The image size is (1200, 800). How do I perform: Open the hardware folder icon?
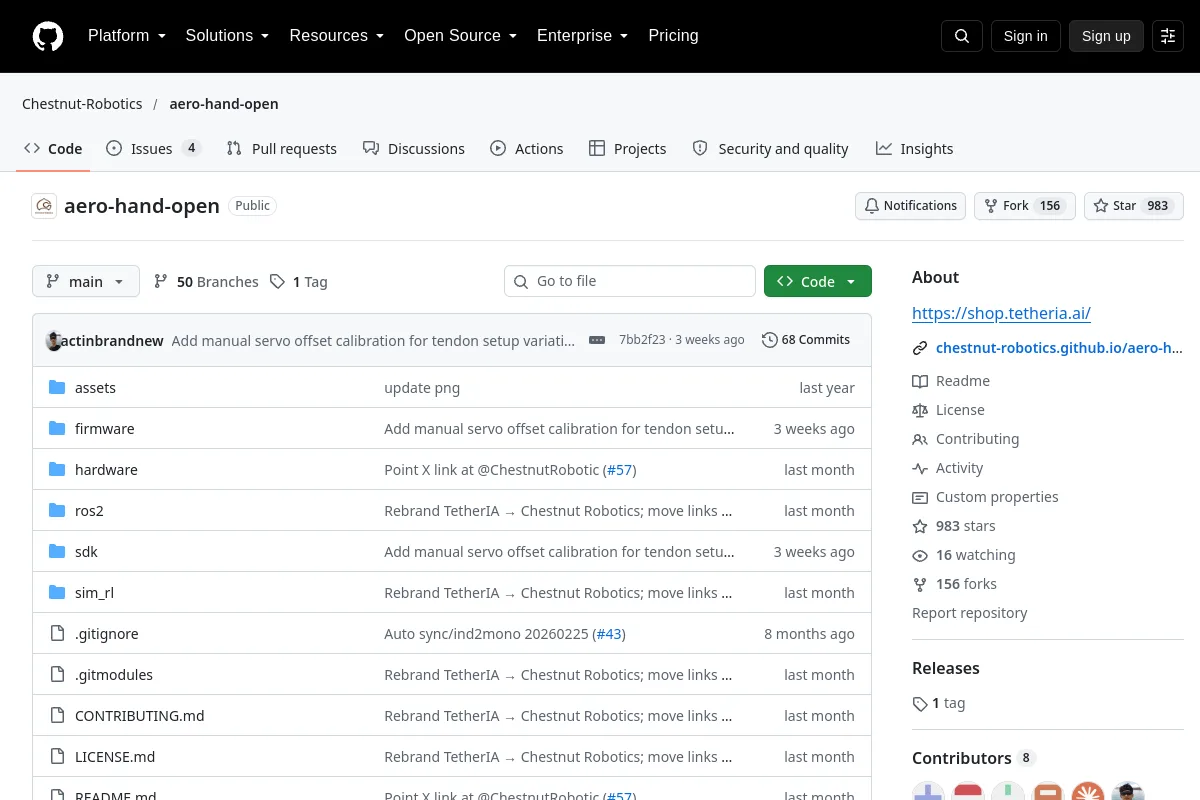coord(57,470)
